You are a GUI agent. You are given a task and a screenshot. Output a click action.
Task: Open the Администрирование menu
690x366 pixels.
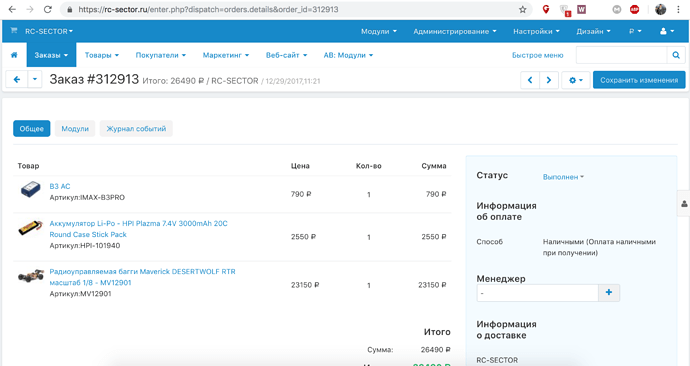click(x=455, y=31)
